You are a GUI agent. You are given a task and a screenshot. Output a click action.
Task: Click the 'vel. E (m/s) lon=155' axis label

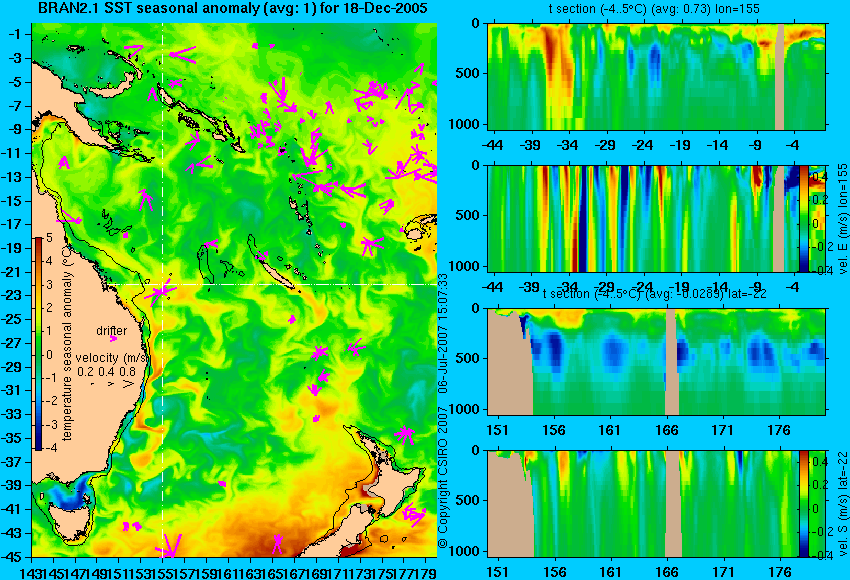pos(842,219)
